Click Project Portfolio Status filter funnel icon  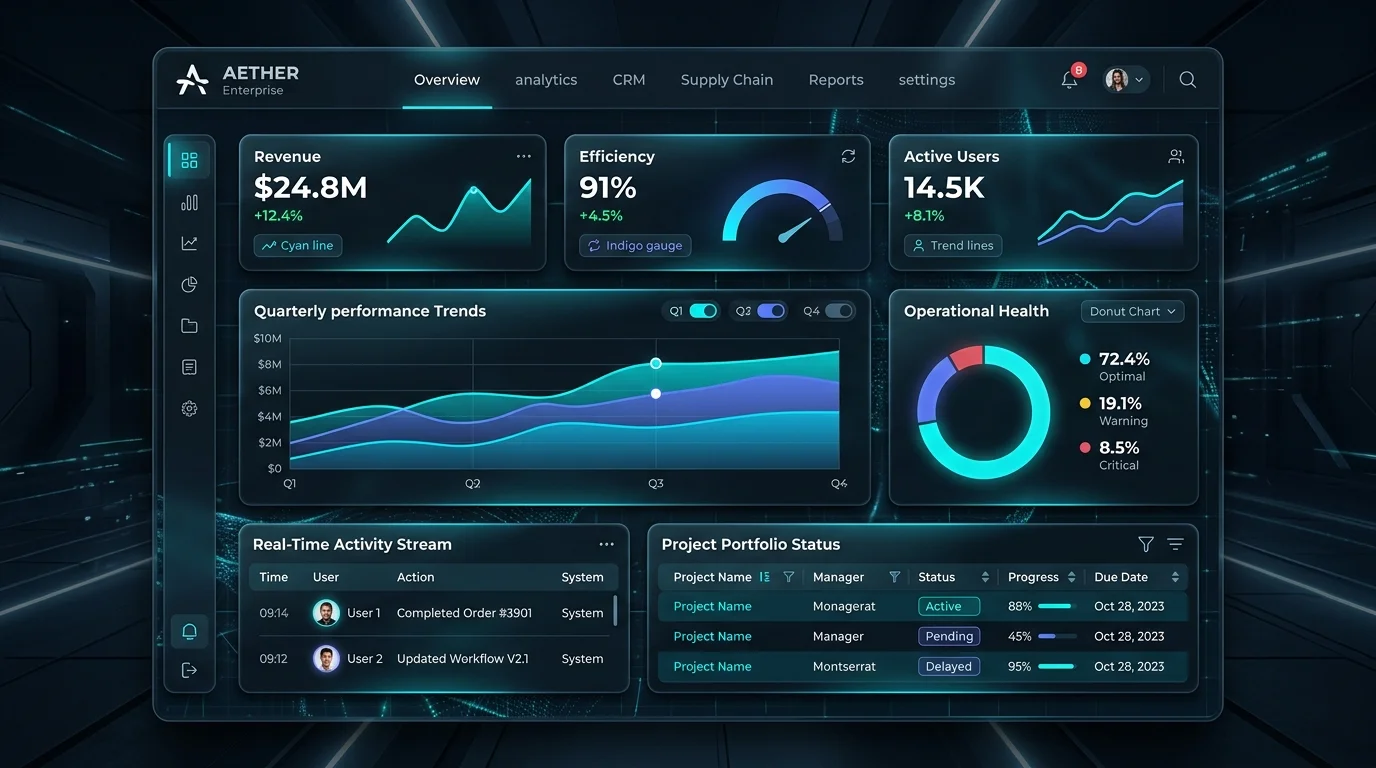pyautogui.click(x=1146, y=544)
